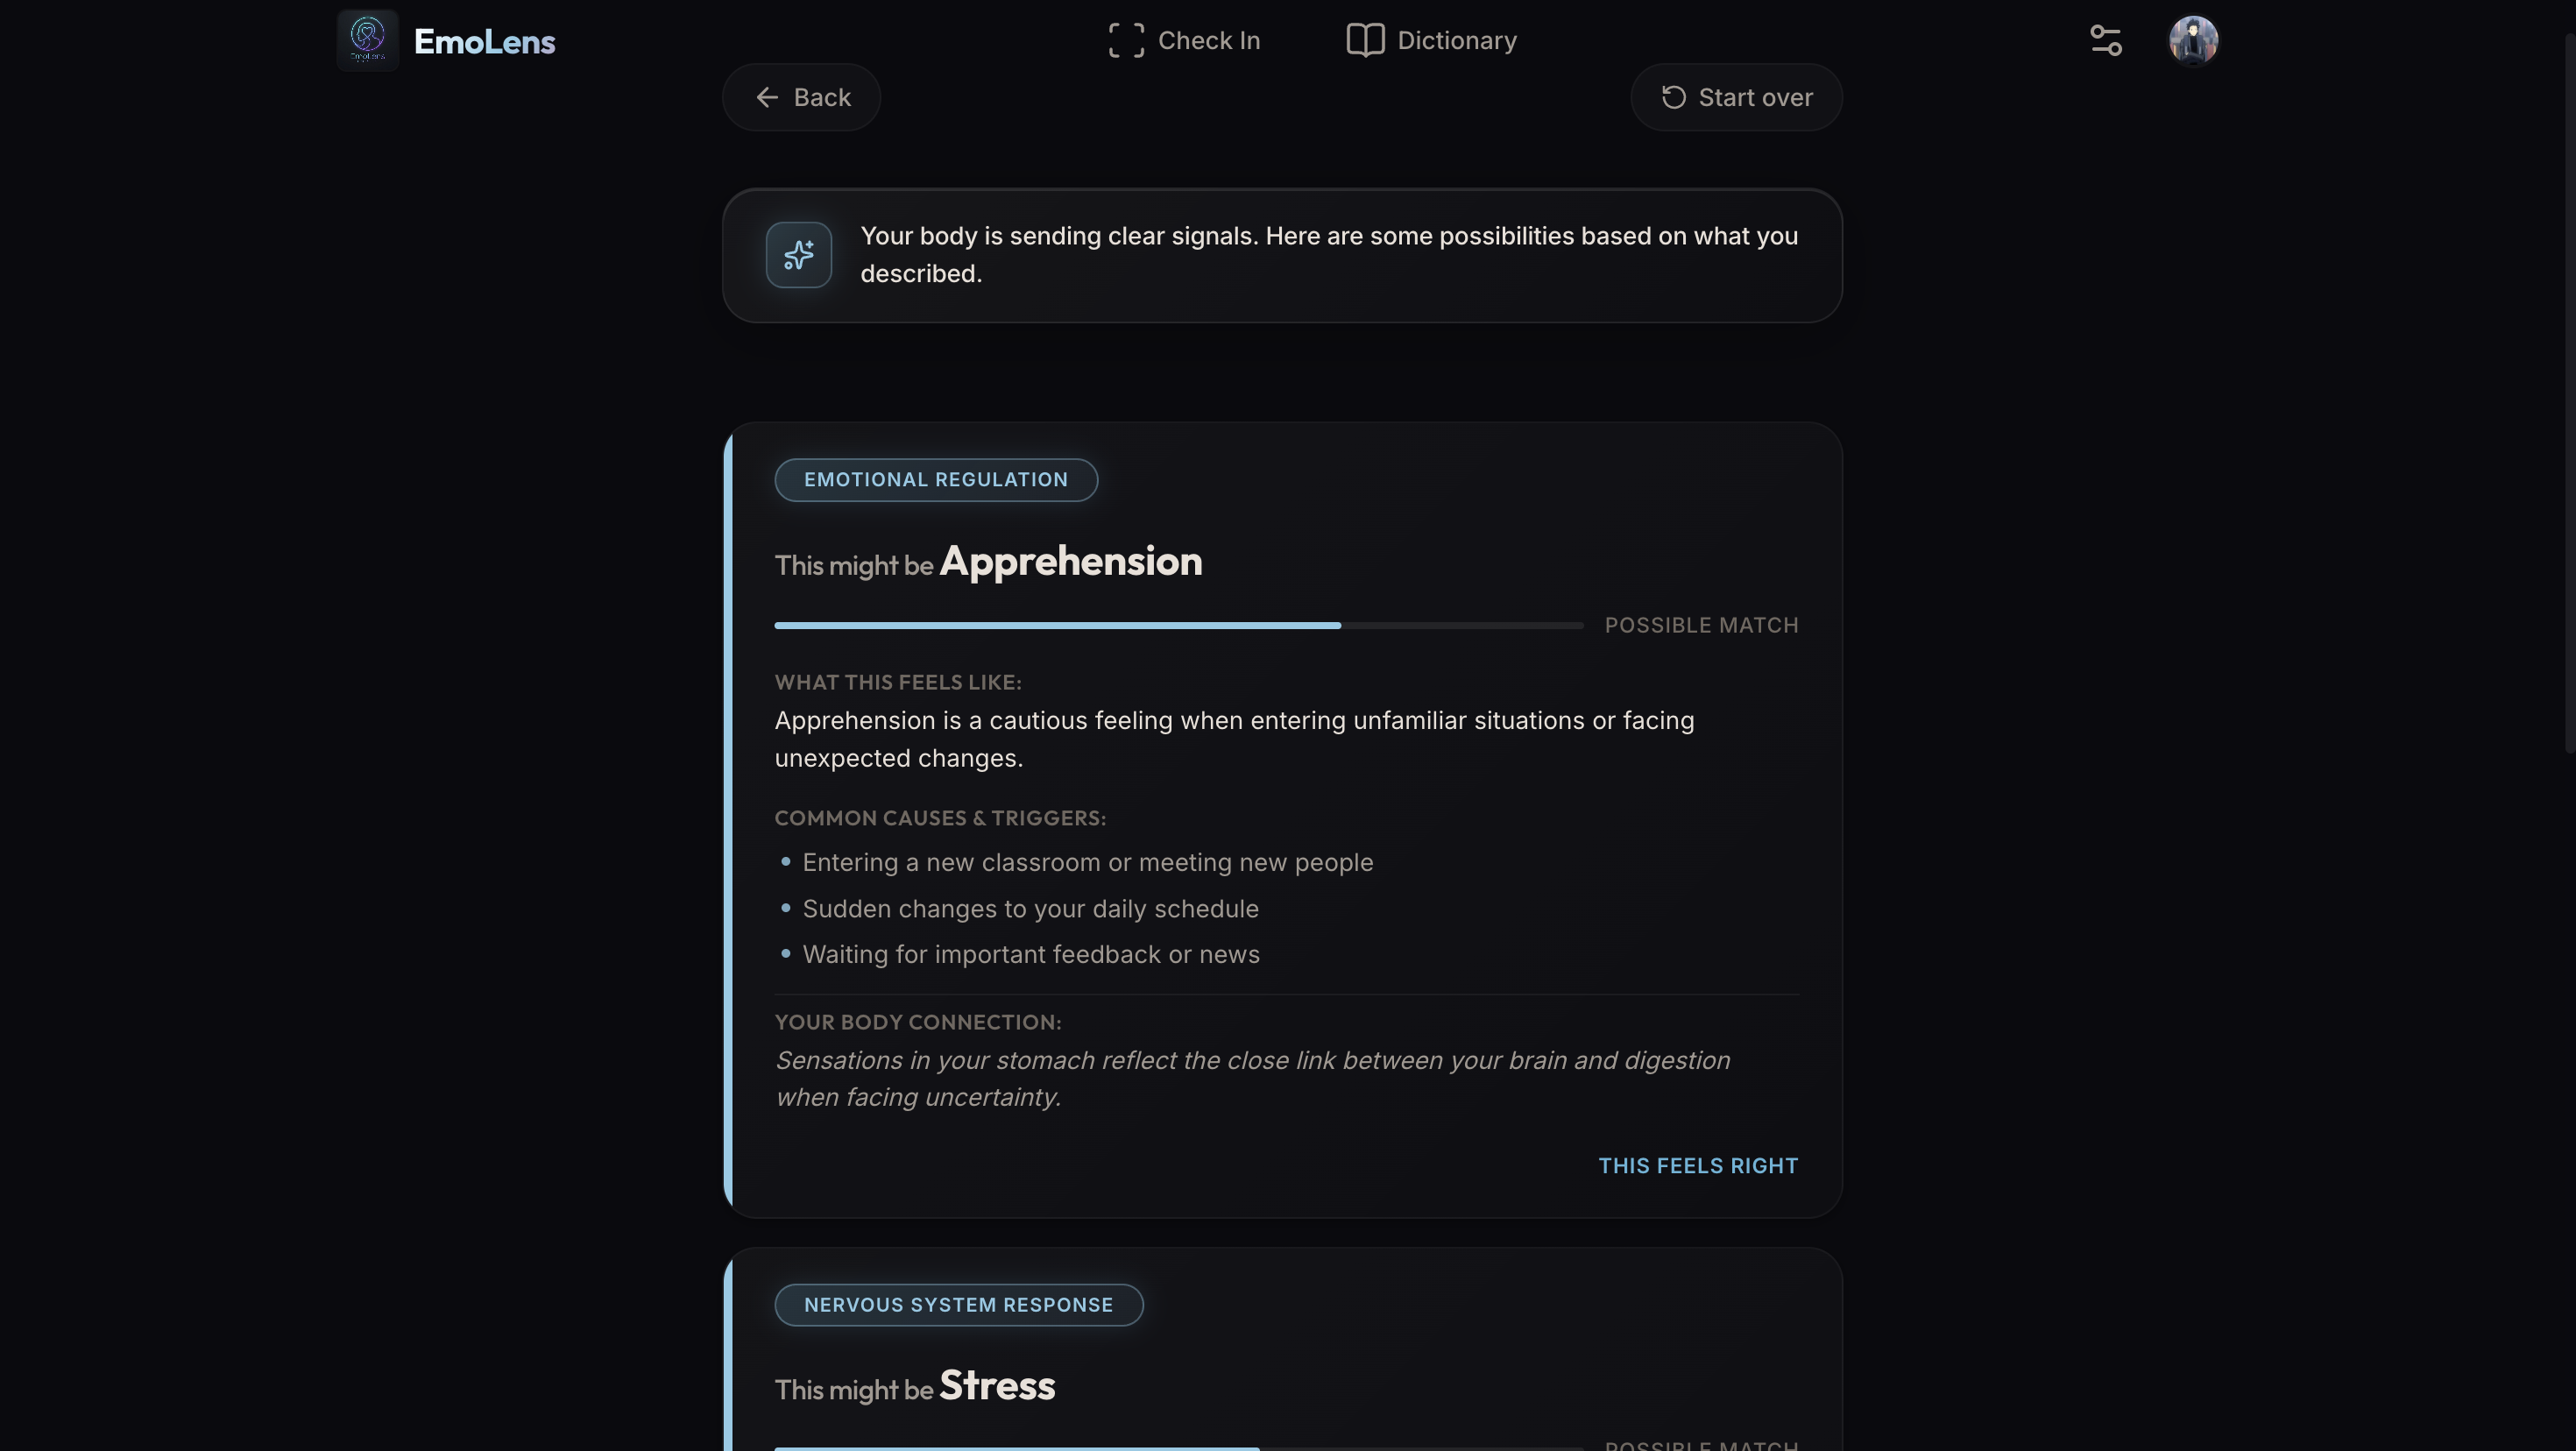
Task: Click the EmoLens brand name
Action: pyautogui.click(x=484, y=42)
